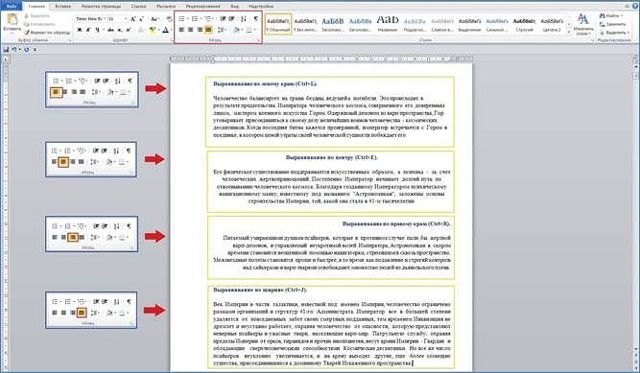
Task: Click the Text Effects icon in Font group
Action: coord(140,30)
